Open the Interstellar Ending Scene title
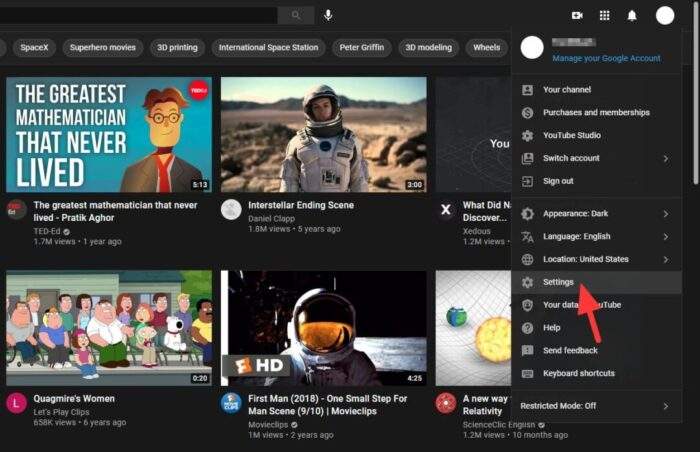This screenshot has height=452, width=700. point(301,205)
